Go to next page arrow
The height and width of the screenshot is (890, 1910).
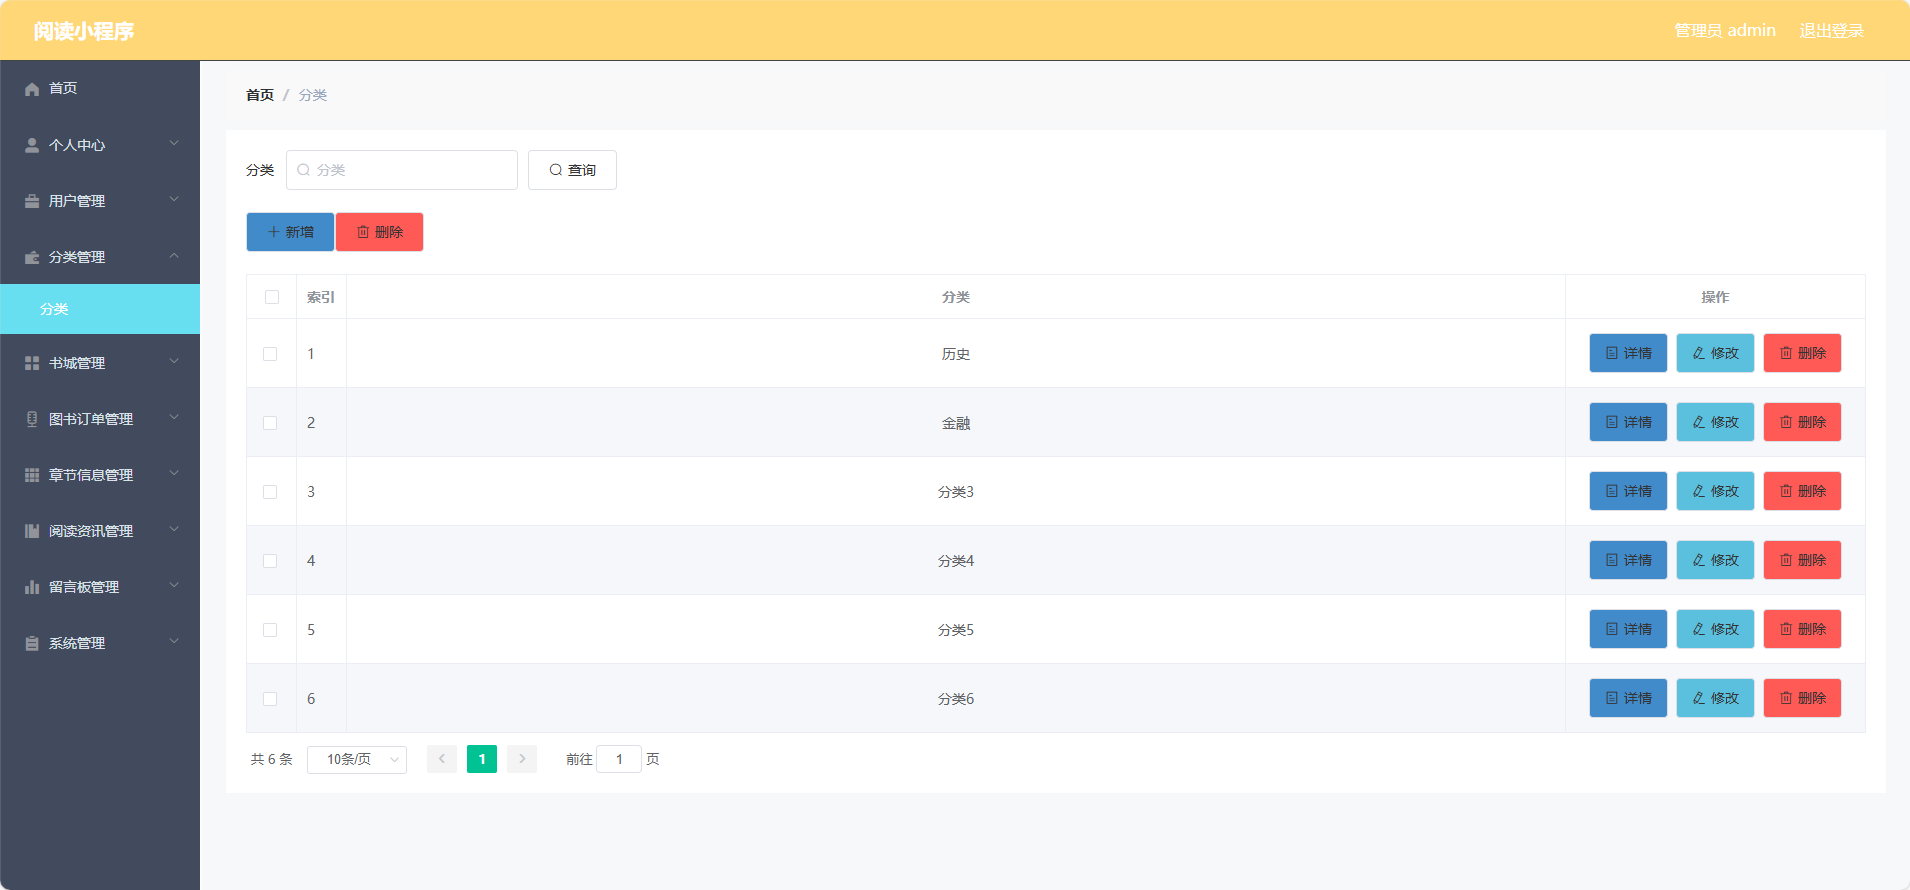pyautogui.click(x=522, y=759)
